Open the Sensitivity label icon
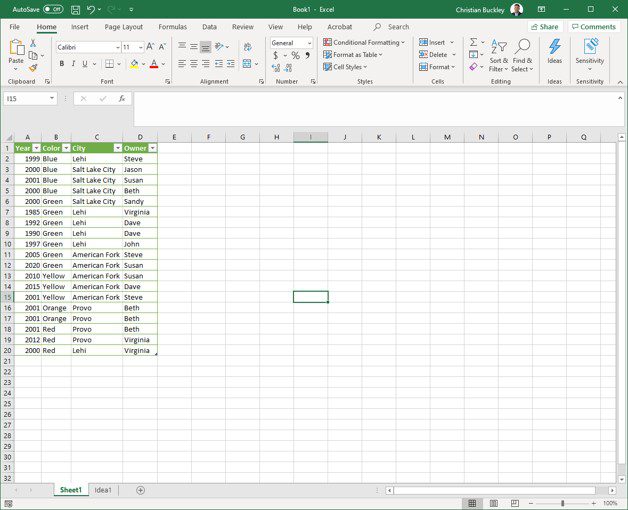 pyautogui.click(x=590, y=48)
